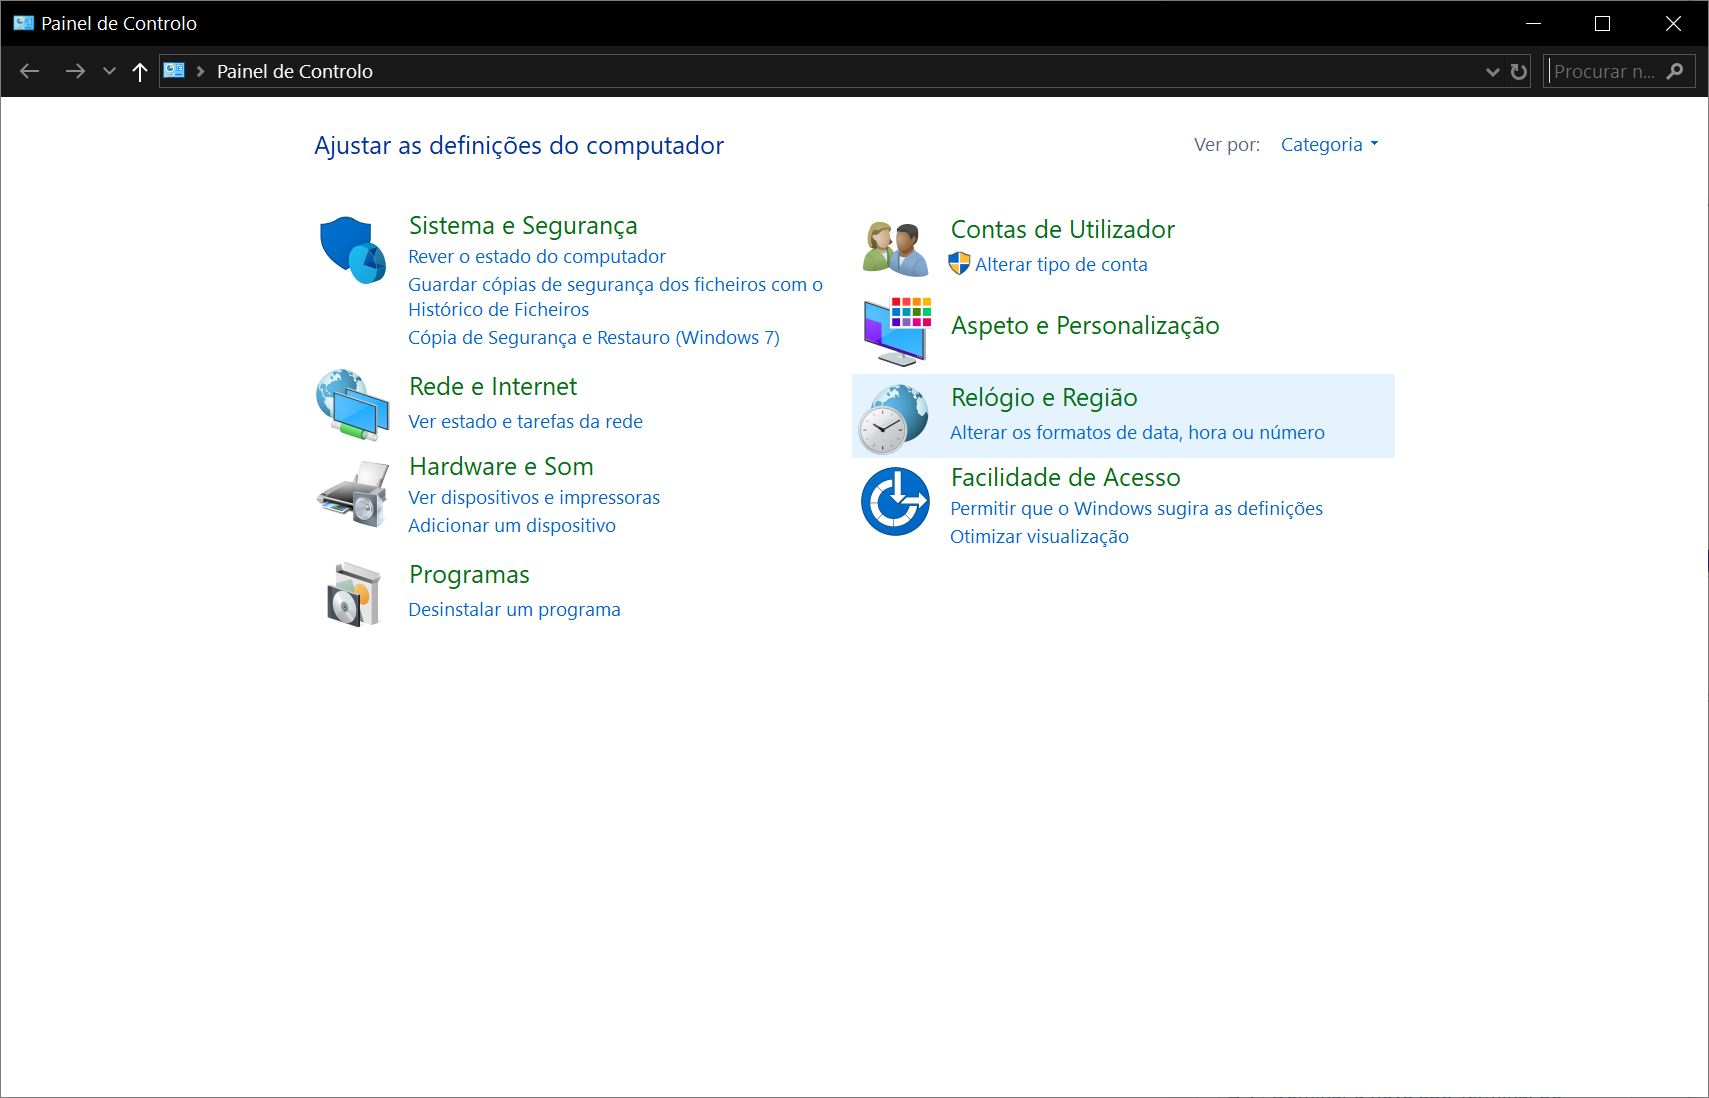Open Rever o estado do computador
1709x1098 pixels.
pyautogui.click(x=537, y=256)
